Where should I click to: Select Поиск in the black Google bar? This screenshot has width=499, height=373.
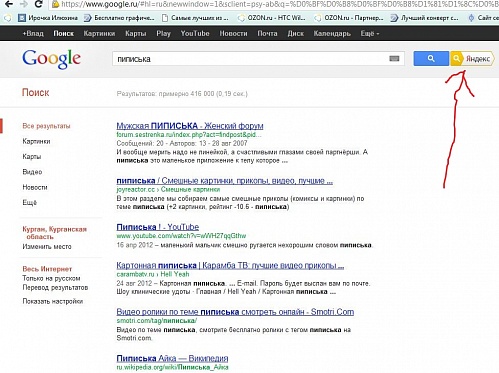pos(63,33)
